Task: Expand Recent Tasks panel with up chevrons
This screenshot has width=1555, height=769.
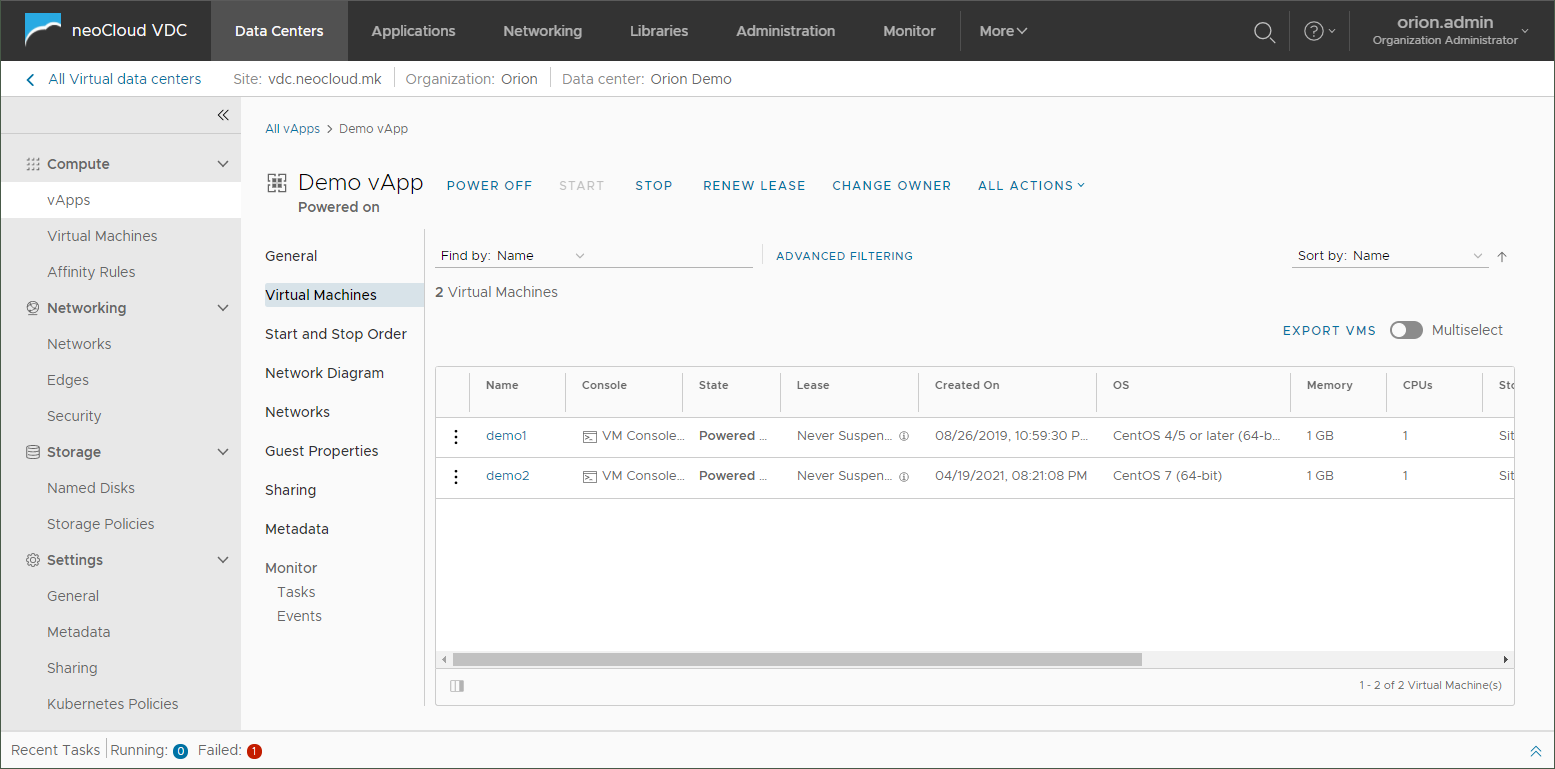Action: click(1536, 751)
